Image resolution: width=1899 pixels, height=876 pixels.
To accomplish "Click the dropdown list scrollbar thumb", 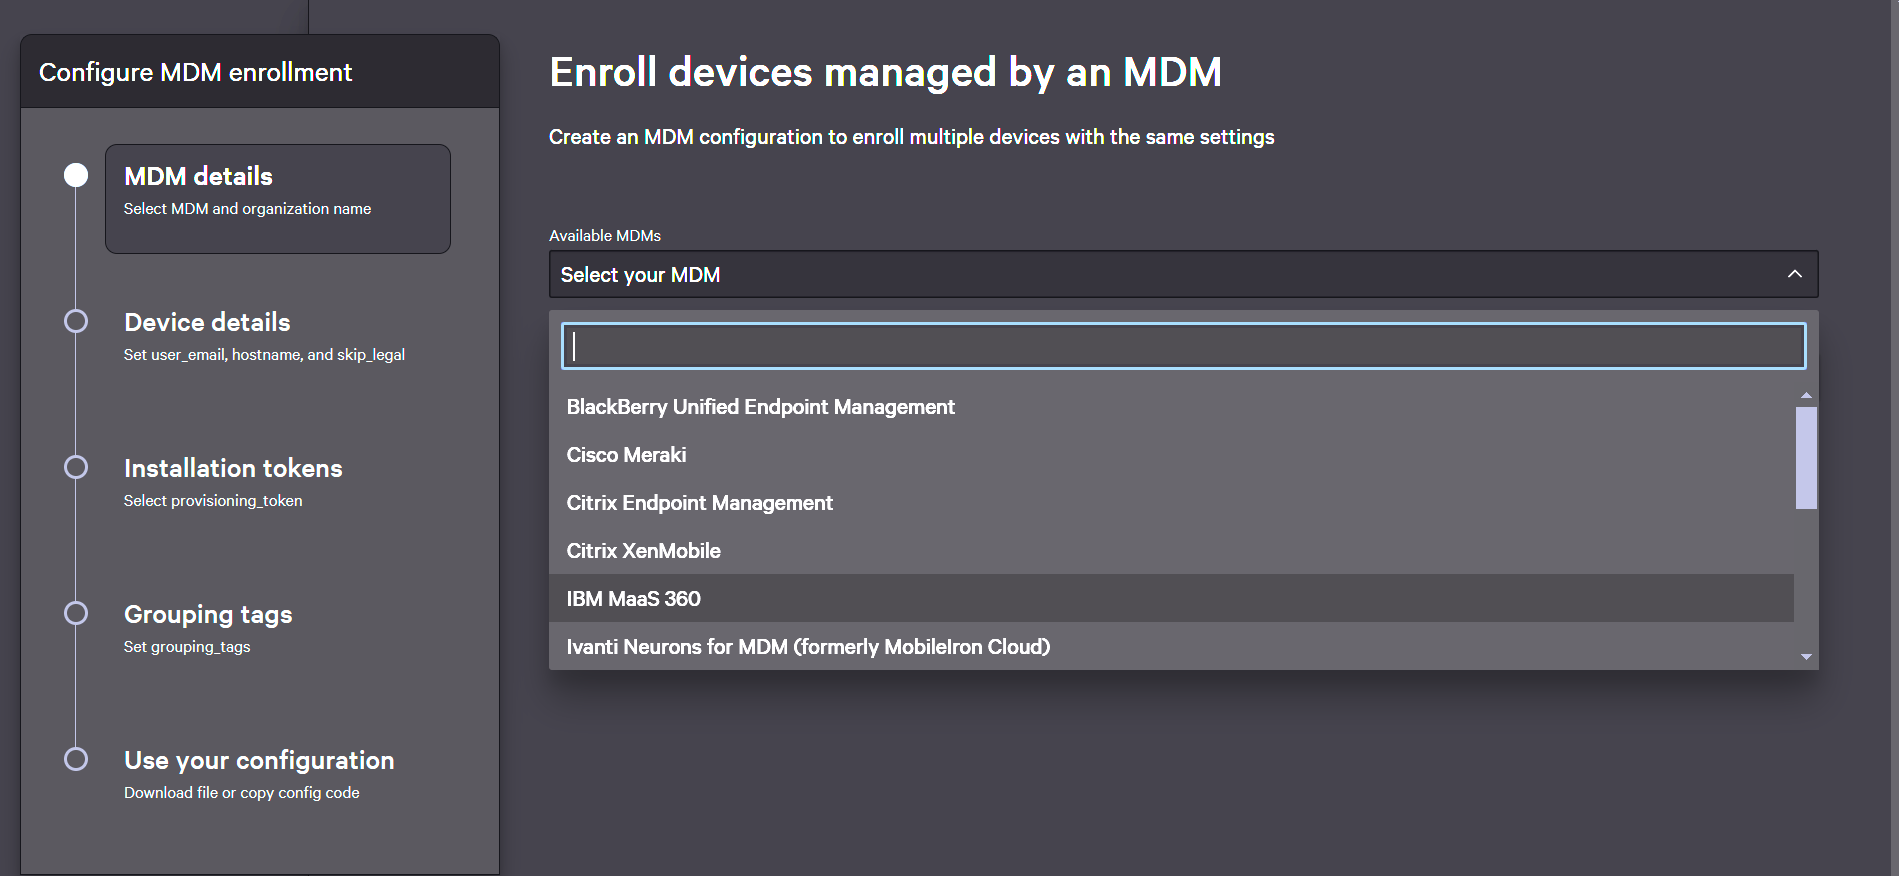I will click(x=1806, y=458).
